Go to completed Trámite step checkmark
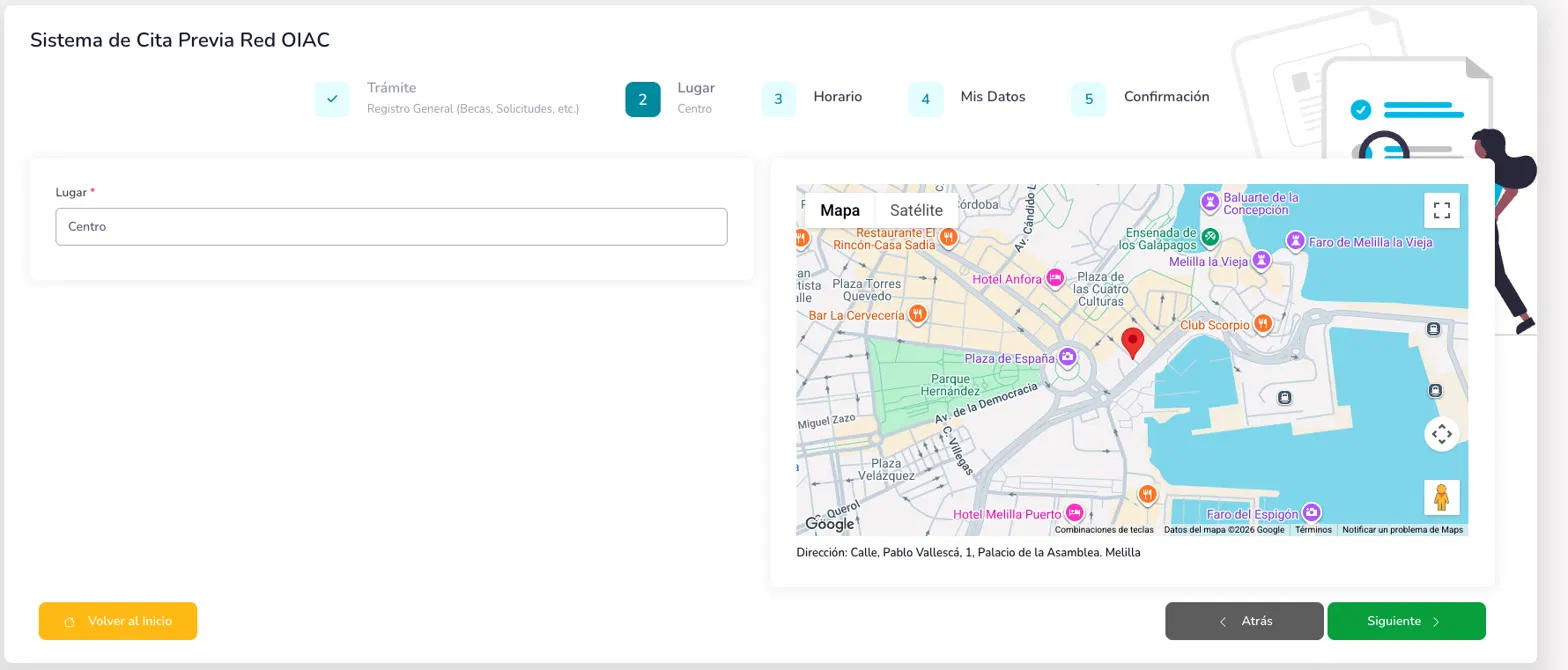 (x=332, y=99)
